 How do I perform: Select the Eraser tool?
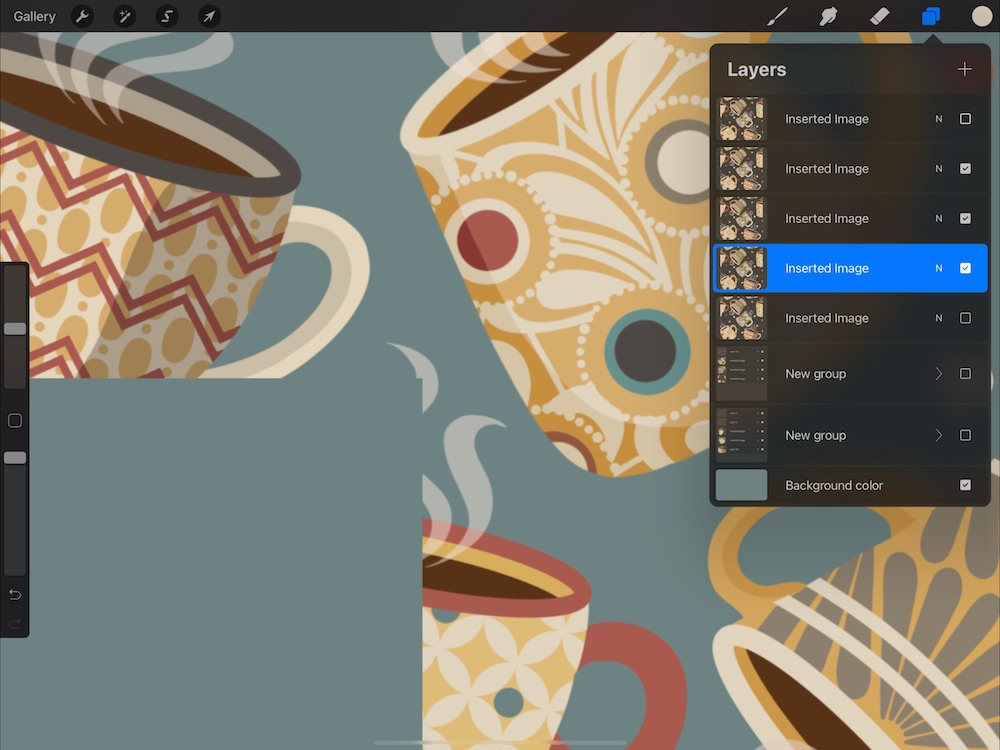pos(879,16)
